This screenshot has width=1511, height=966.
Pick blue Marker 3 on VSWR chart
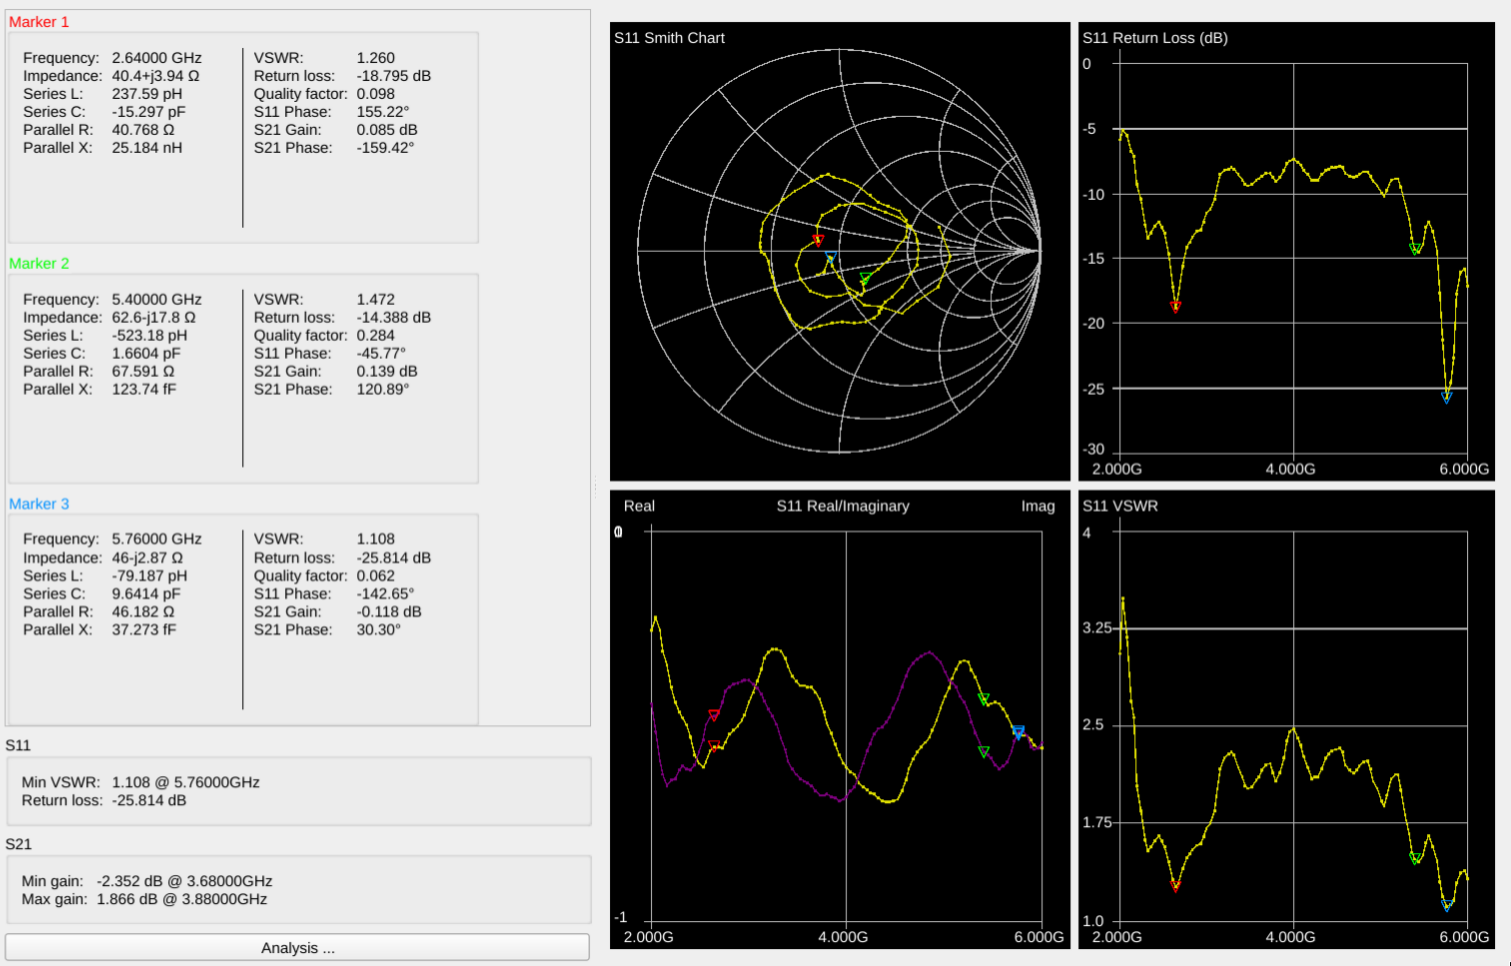(1446, 905)
